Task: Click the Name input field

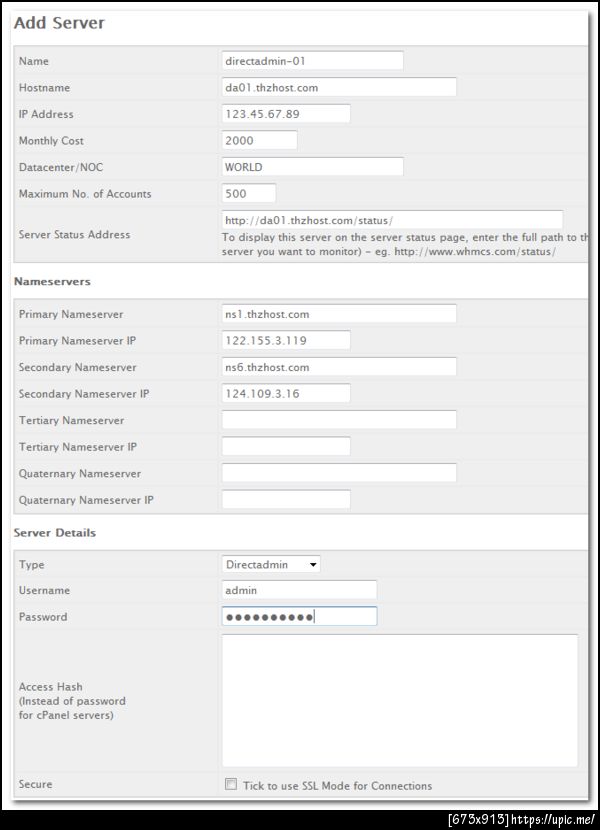Action: 312,61
